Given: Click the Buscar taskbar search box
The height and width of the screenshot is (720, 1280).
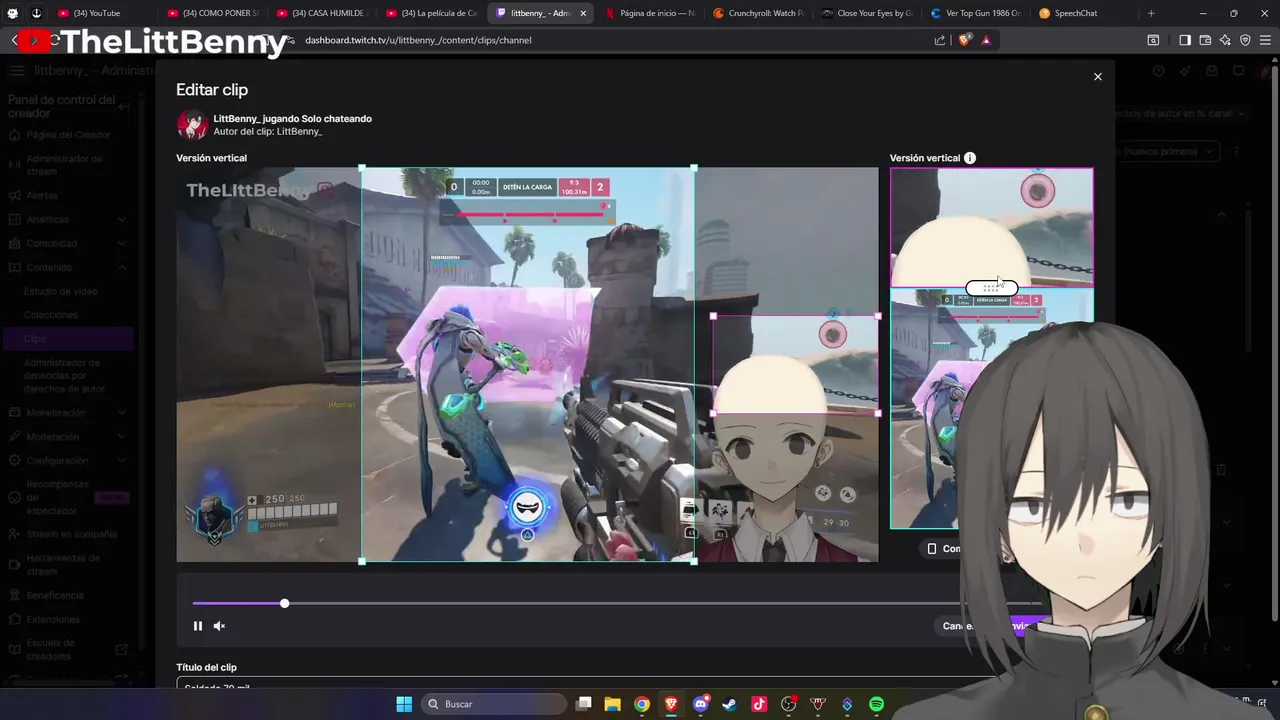Looking at the screenshot, I should (495, 704).
